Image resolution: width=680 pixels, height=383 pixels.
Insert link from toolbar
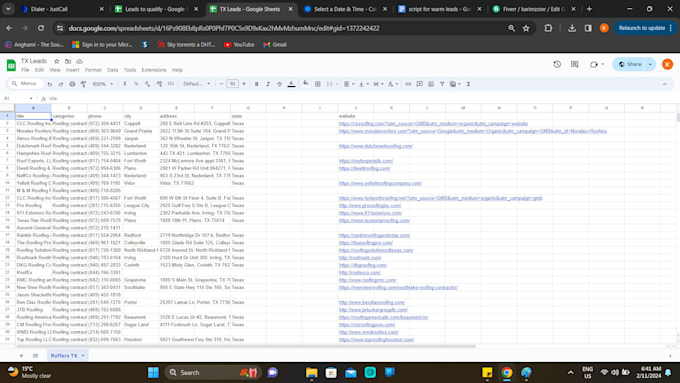pyautogui.click(x=408, y=84)
